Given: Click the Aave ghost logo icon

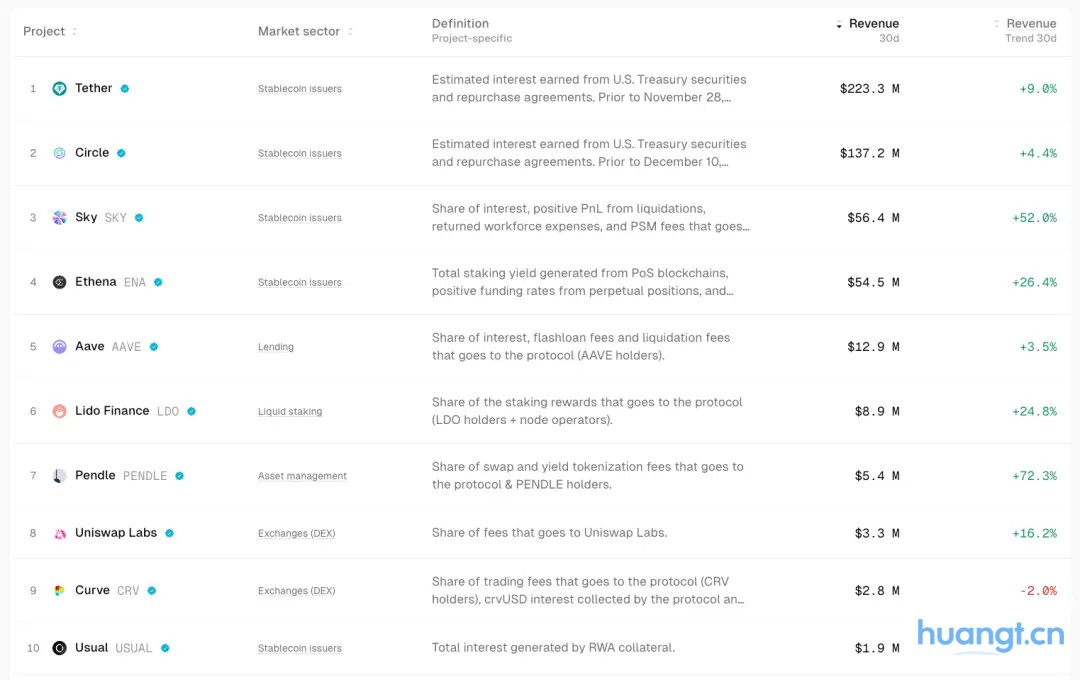Looking at the screenshot, I should pyautogui.click(x=59, y=347).
